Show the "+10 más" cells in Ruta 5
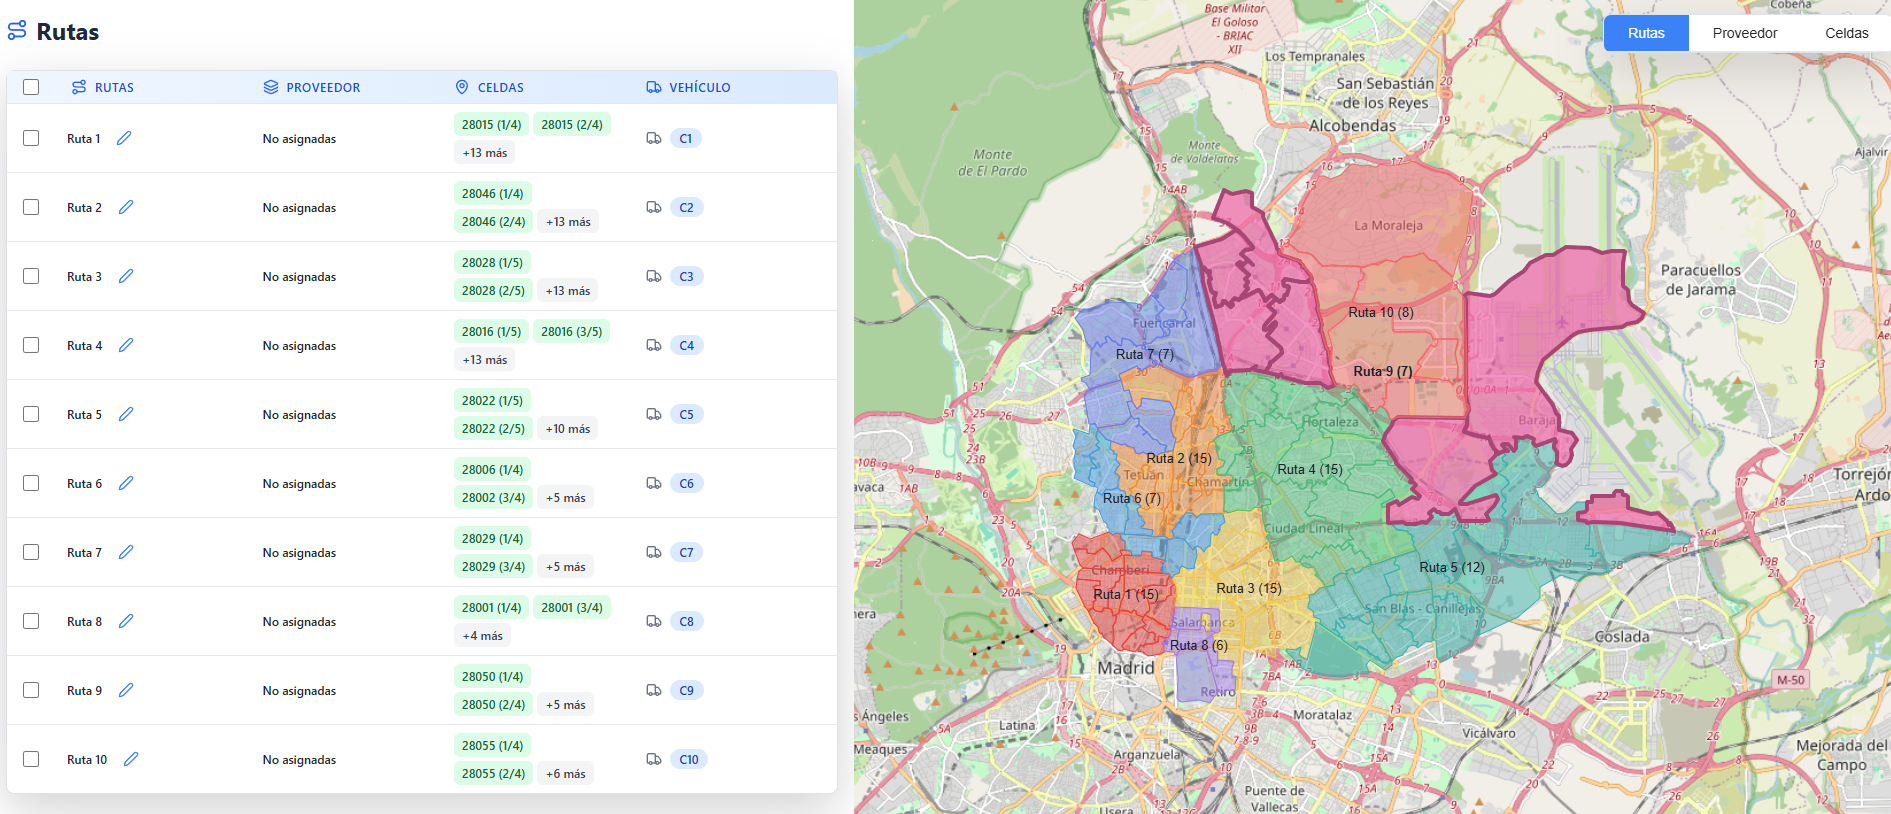Viewport: 1891px width, 814px height. tap(567, 429)
